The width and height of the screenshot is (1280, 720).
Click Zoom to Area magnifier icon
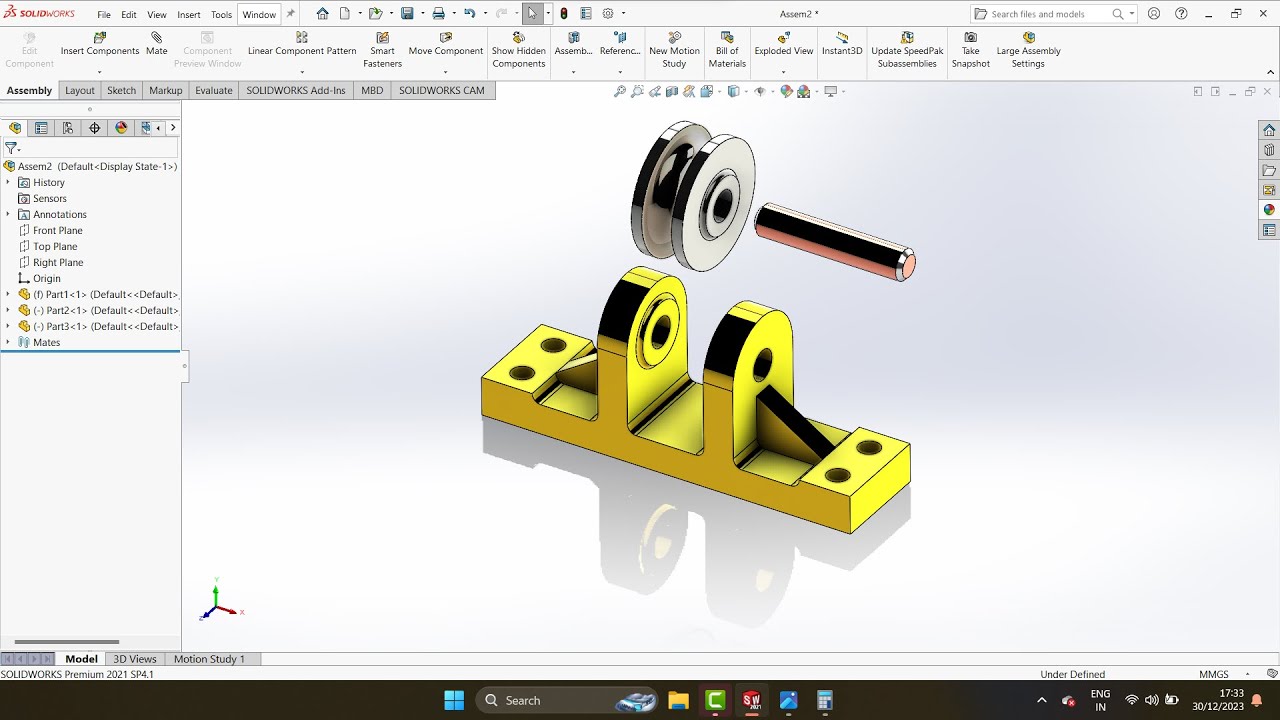pyautogui.click(x=638, y=91)
